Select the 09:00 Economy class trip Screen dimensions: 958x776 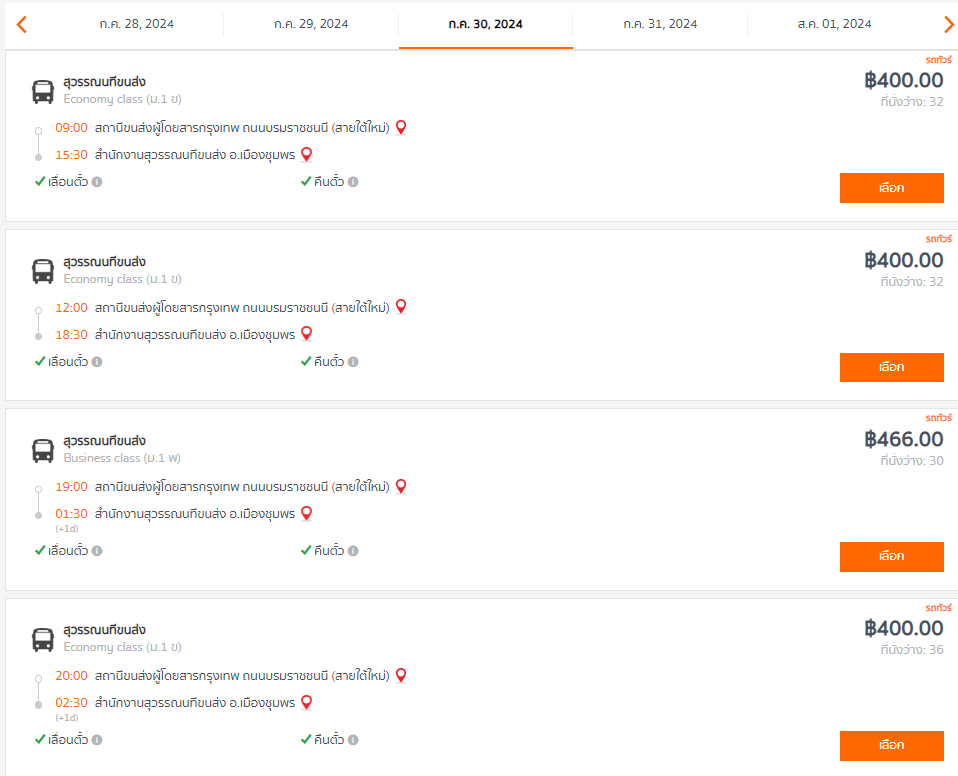coord(891,188)
